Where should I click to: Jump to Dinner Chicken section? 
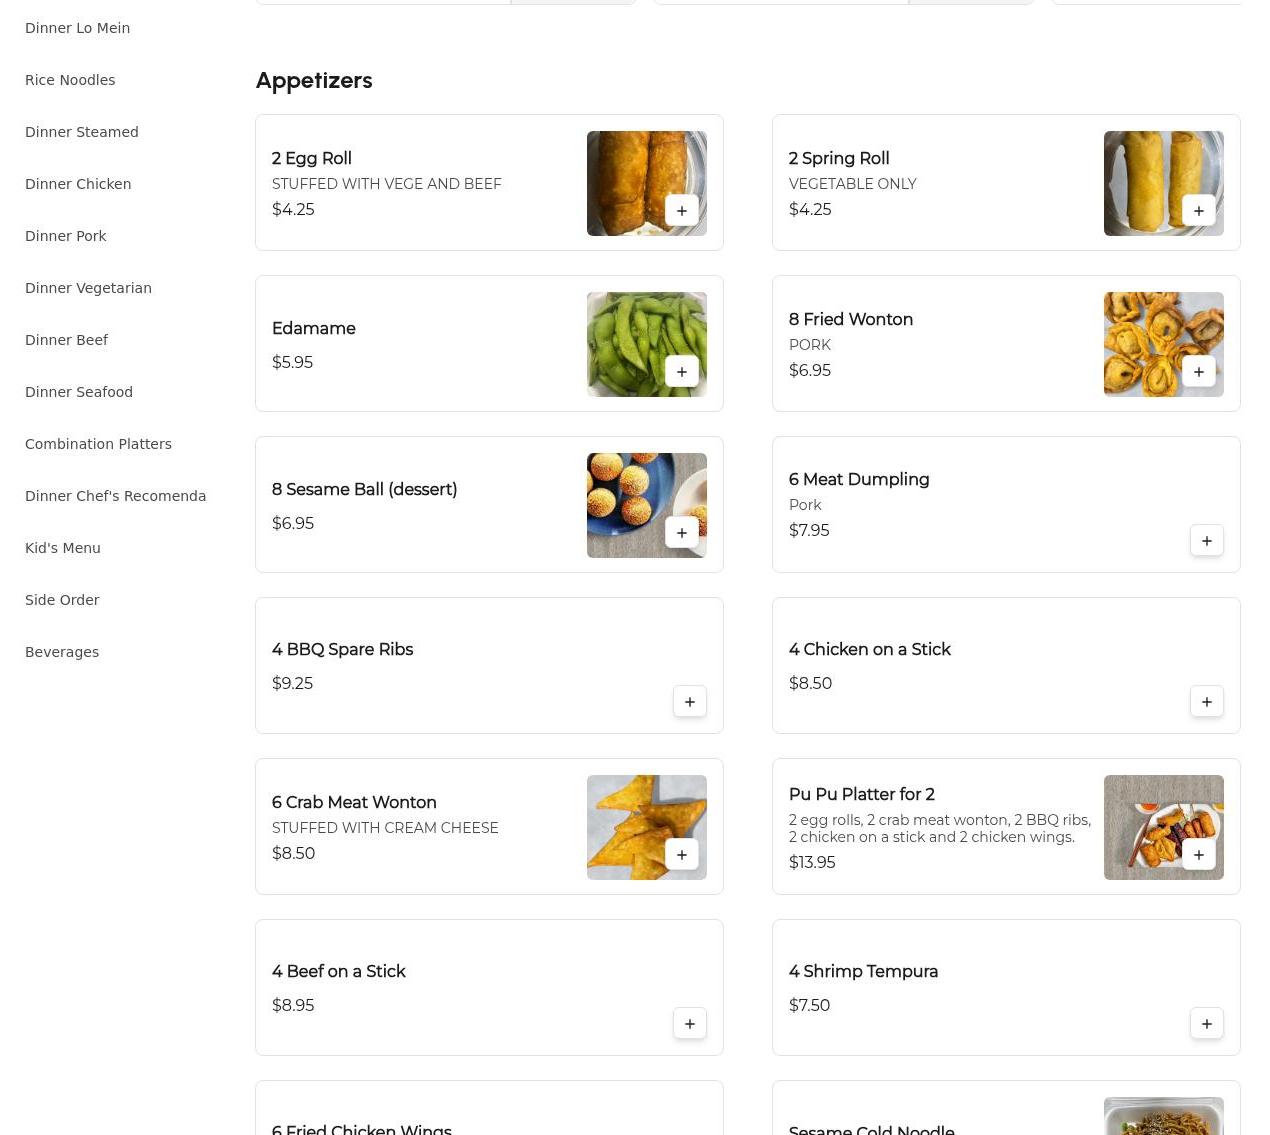point(78,184)
